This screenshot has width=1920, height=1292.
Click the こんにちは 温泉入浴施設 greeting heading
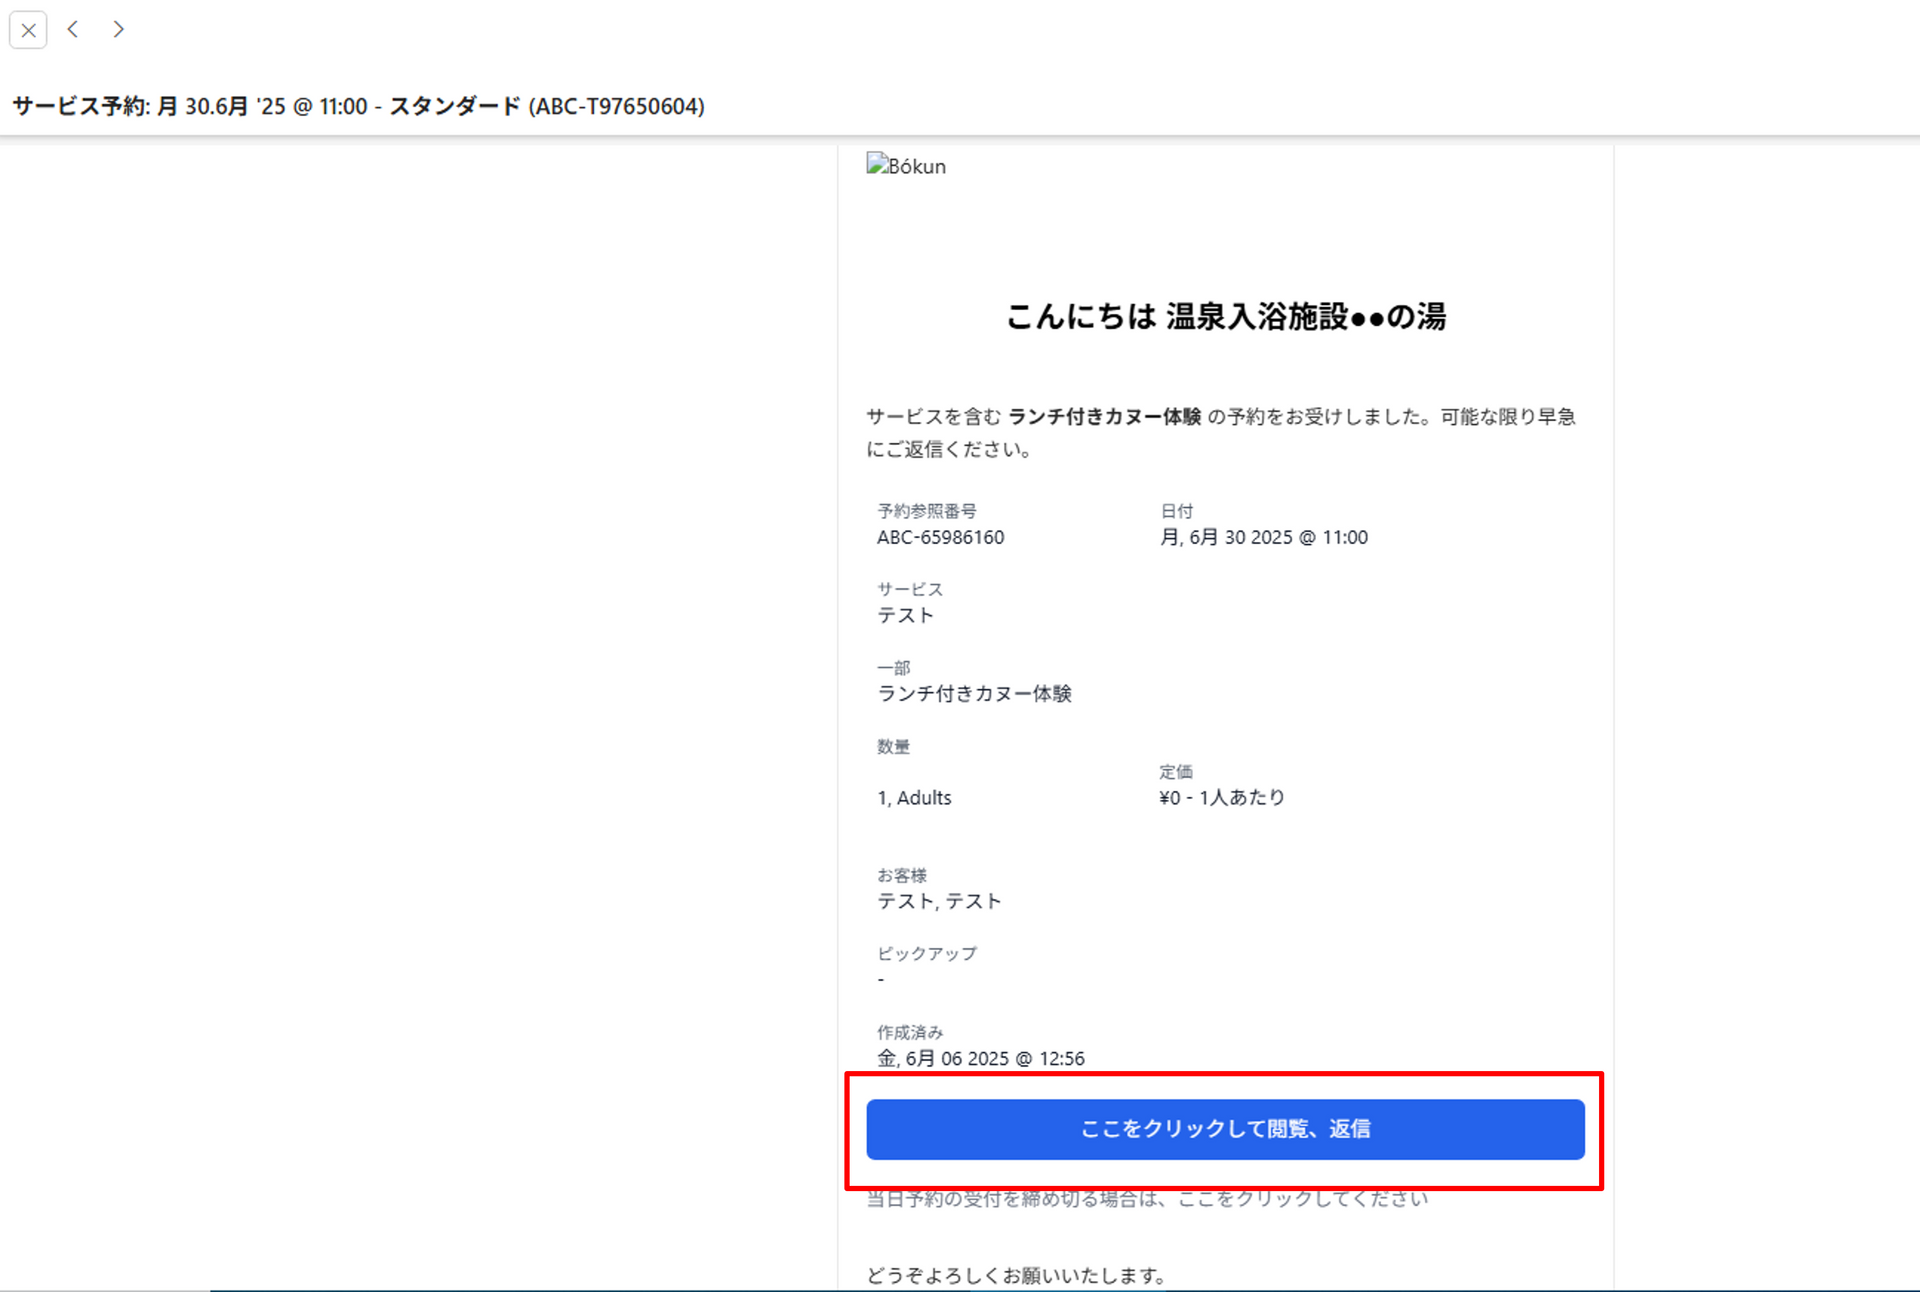click(x=1225, y=316)
